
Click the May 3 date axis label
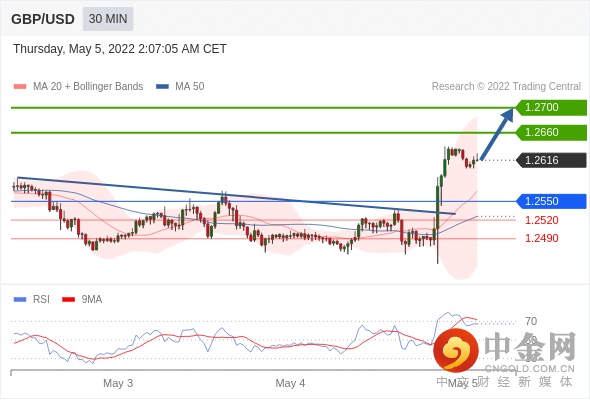pos(118,383)
